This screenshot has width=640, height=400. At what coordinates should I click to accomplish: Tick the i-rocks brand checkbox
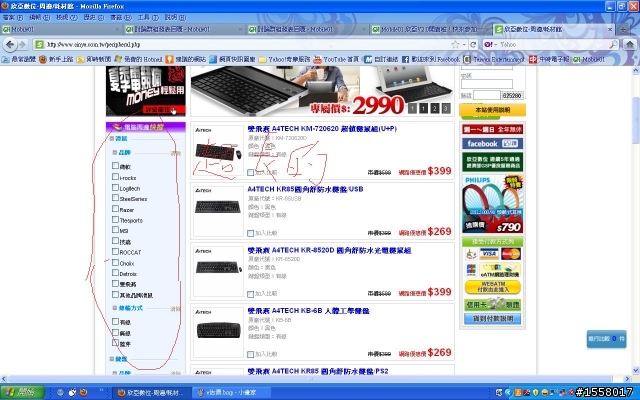[x=116, y=177]
